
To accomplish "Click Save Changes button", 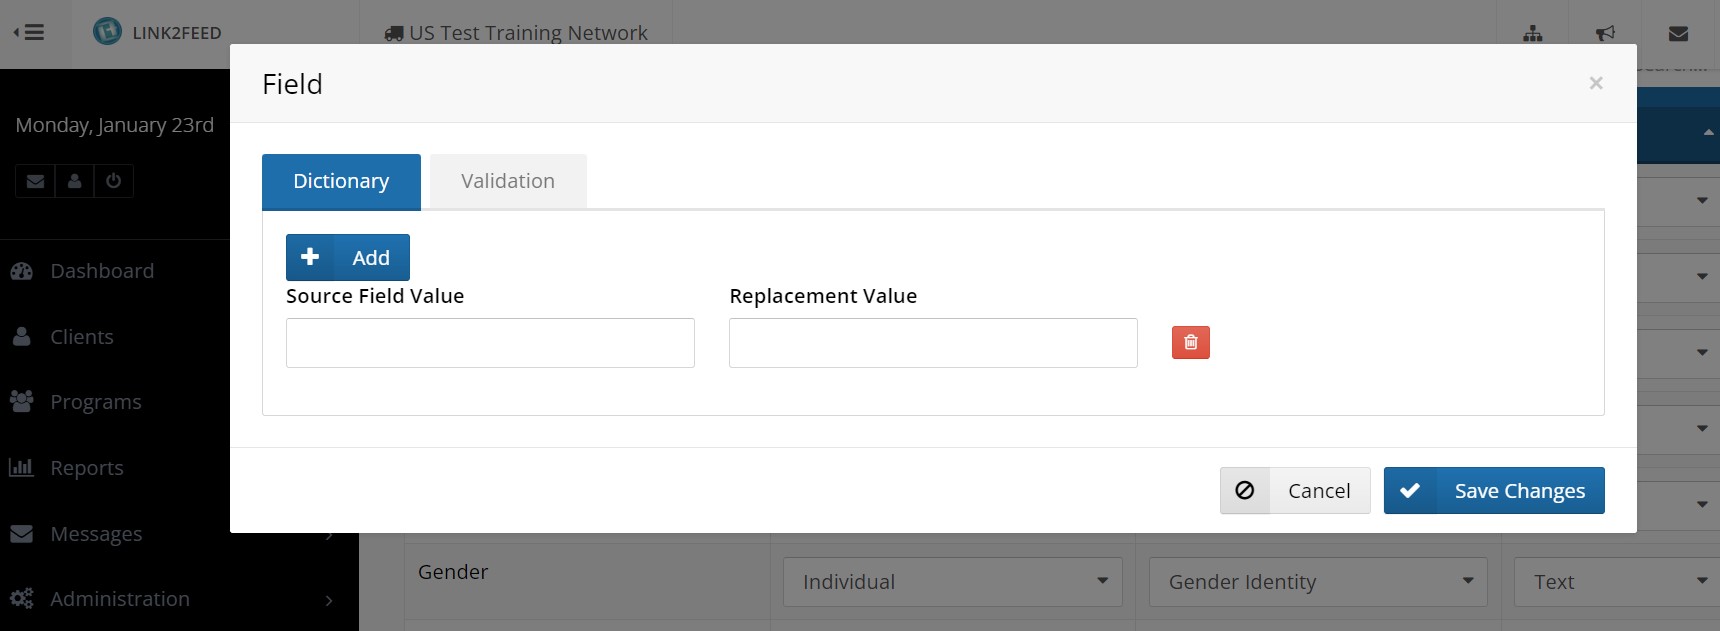I will 1494,491.
